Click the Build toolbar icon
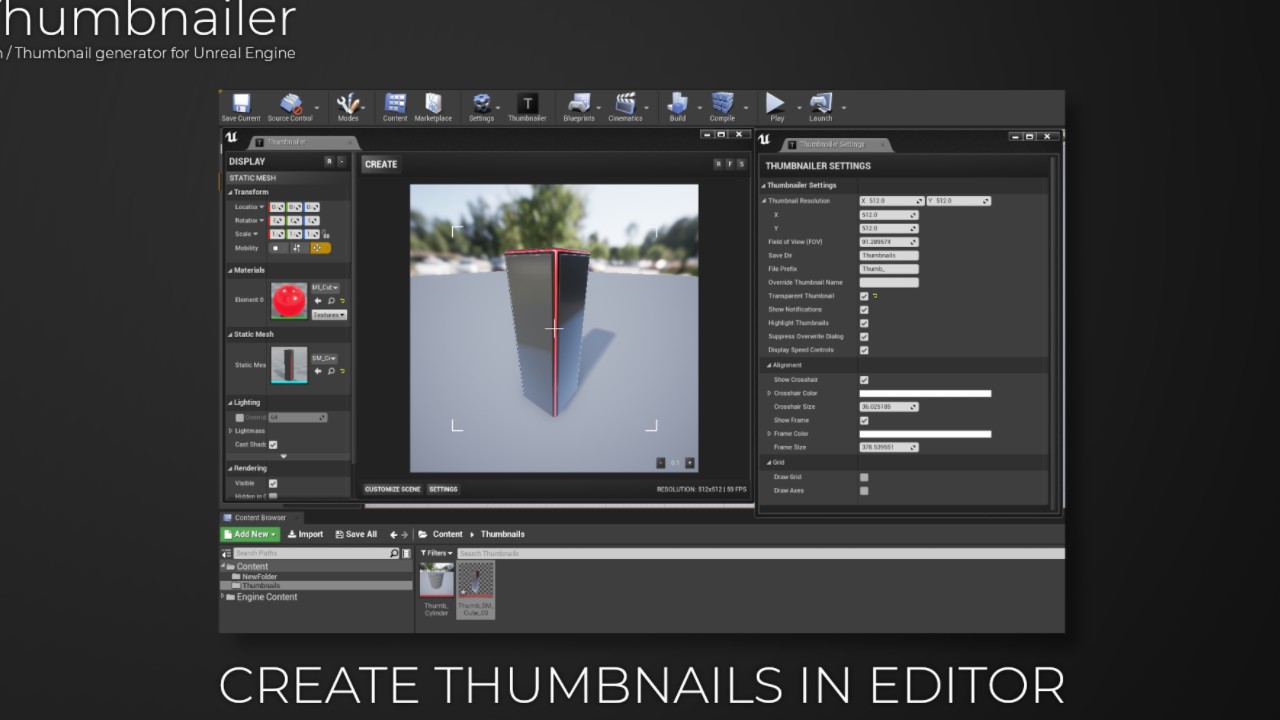This screenshot has height=720, width=1280. 678,105
